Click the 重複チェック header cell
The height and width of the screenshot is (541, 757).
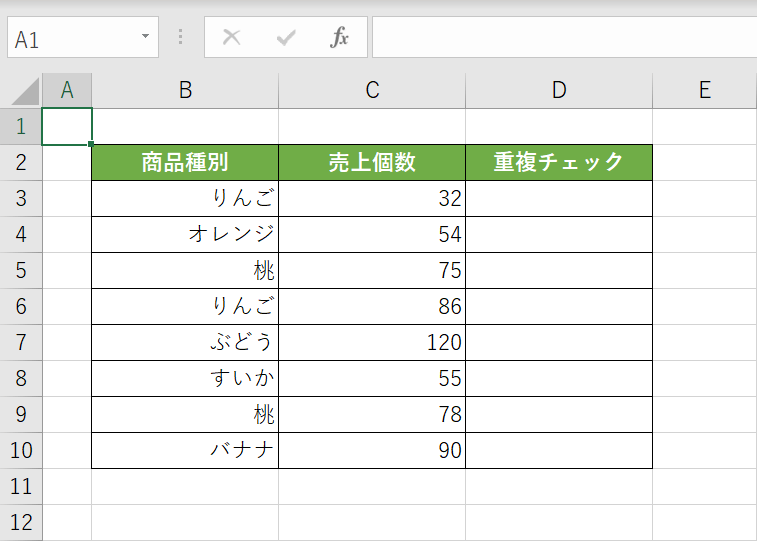(559, 163)
